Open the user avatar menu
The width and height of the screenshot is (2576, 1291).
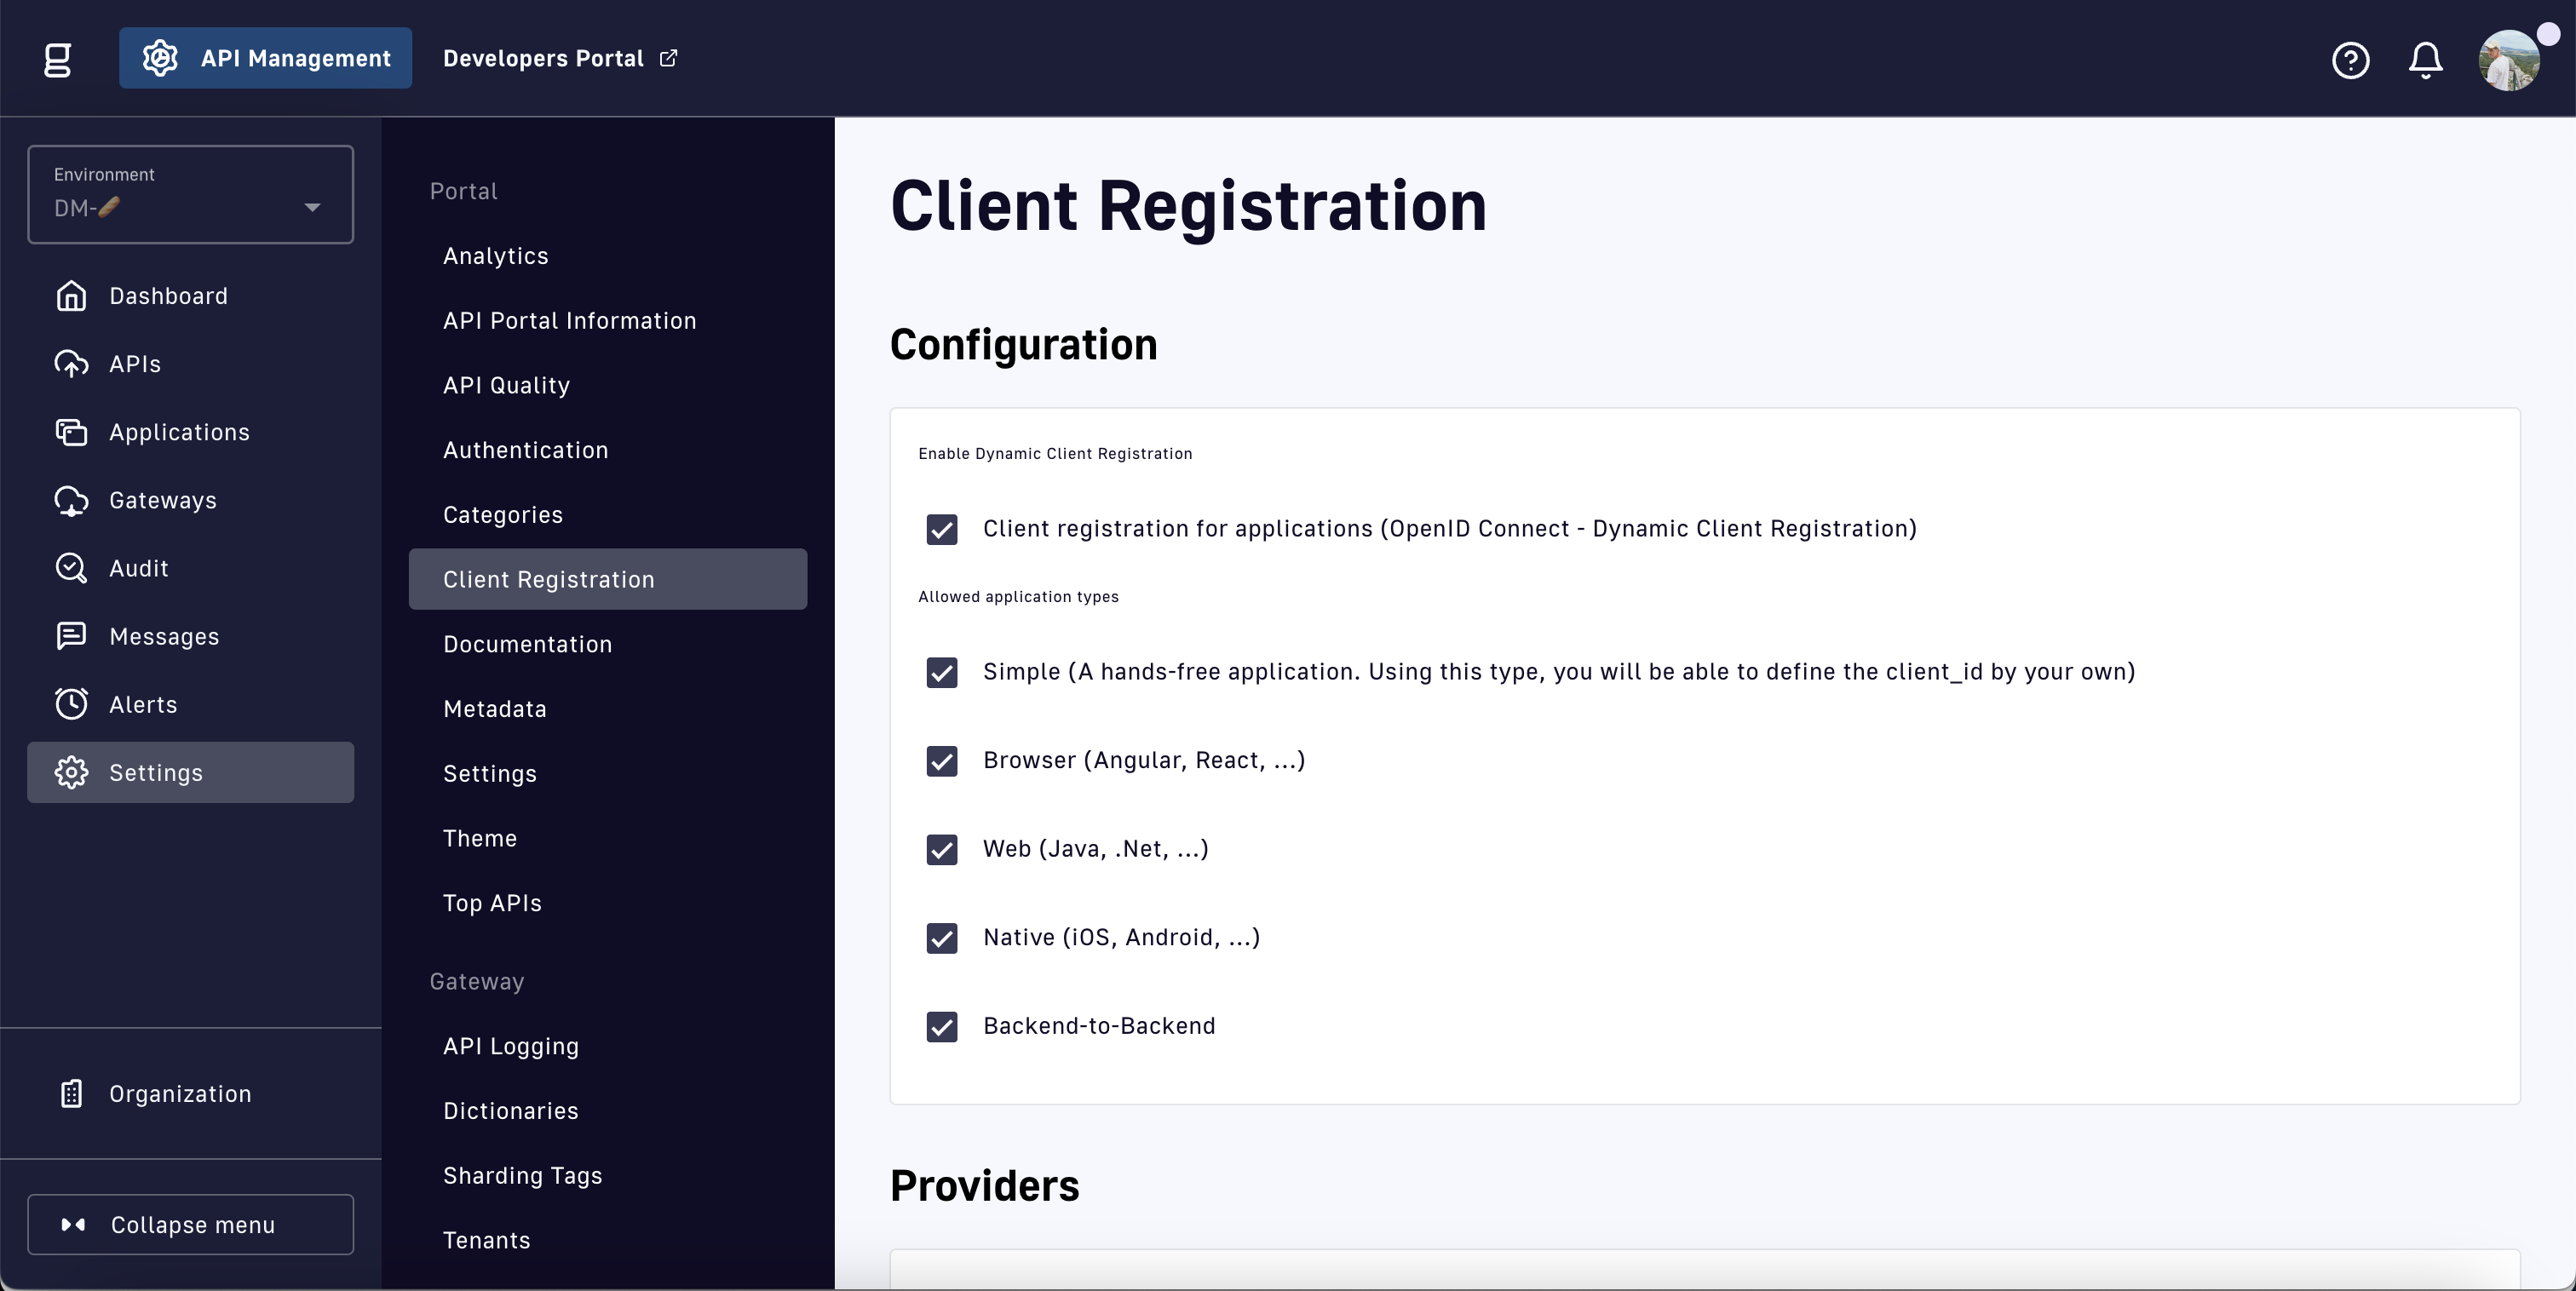click(x=2508, y=60)
